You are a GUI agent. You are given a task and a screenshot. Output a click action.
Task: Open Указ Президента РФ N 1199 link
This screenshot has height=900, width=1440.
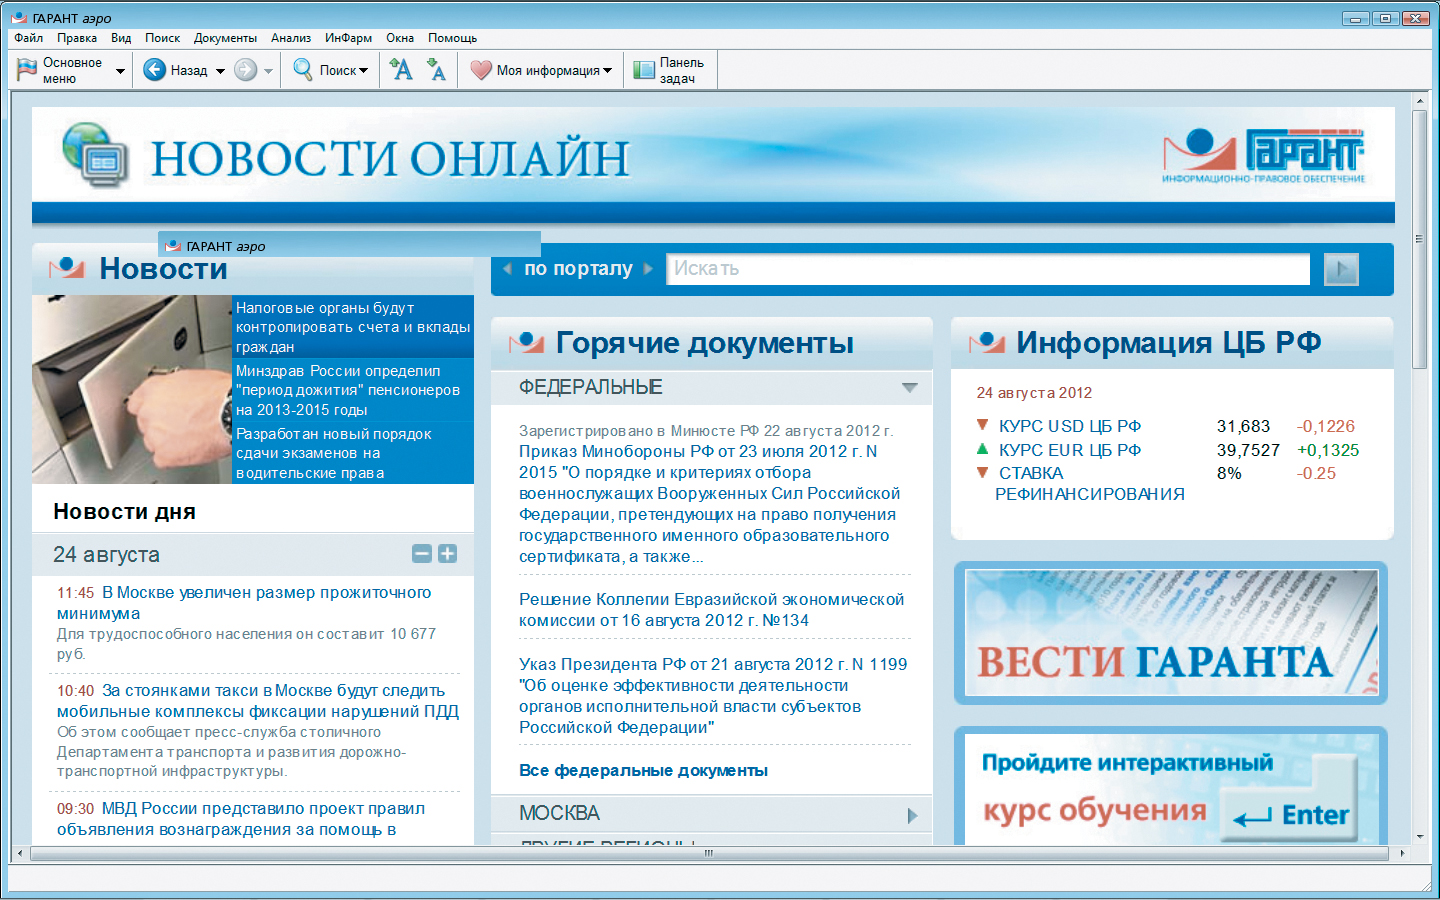[x=713, y=696]
